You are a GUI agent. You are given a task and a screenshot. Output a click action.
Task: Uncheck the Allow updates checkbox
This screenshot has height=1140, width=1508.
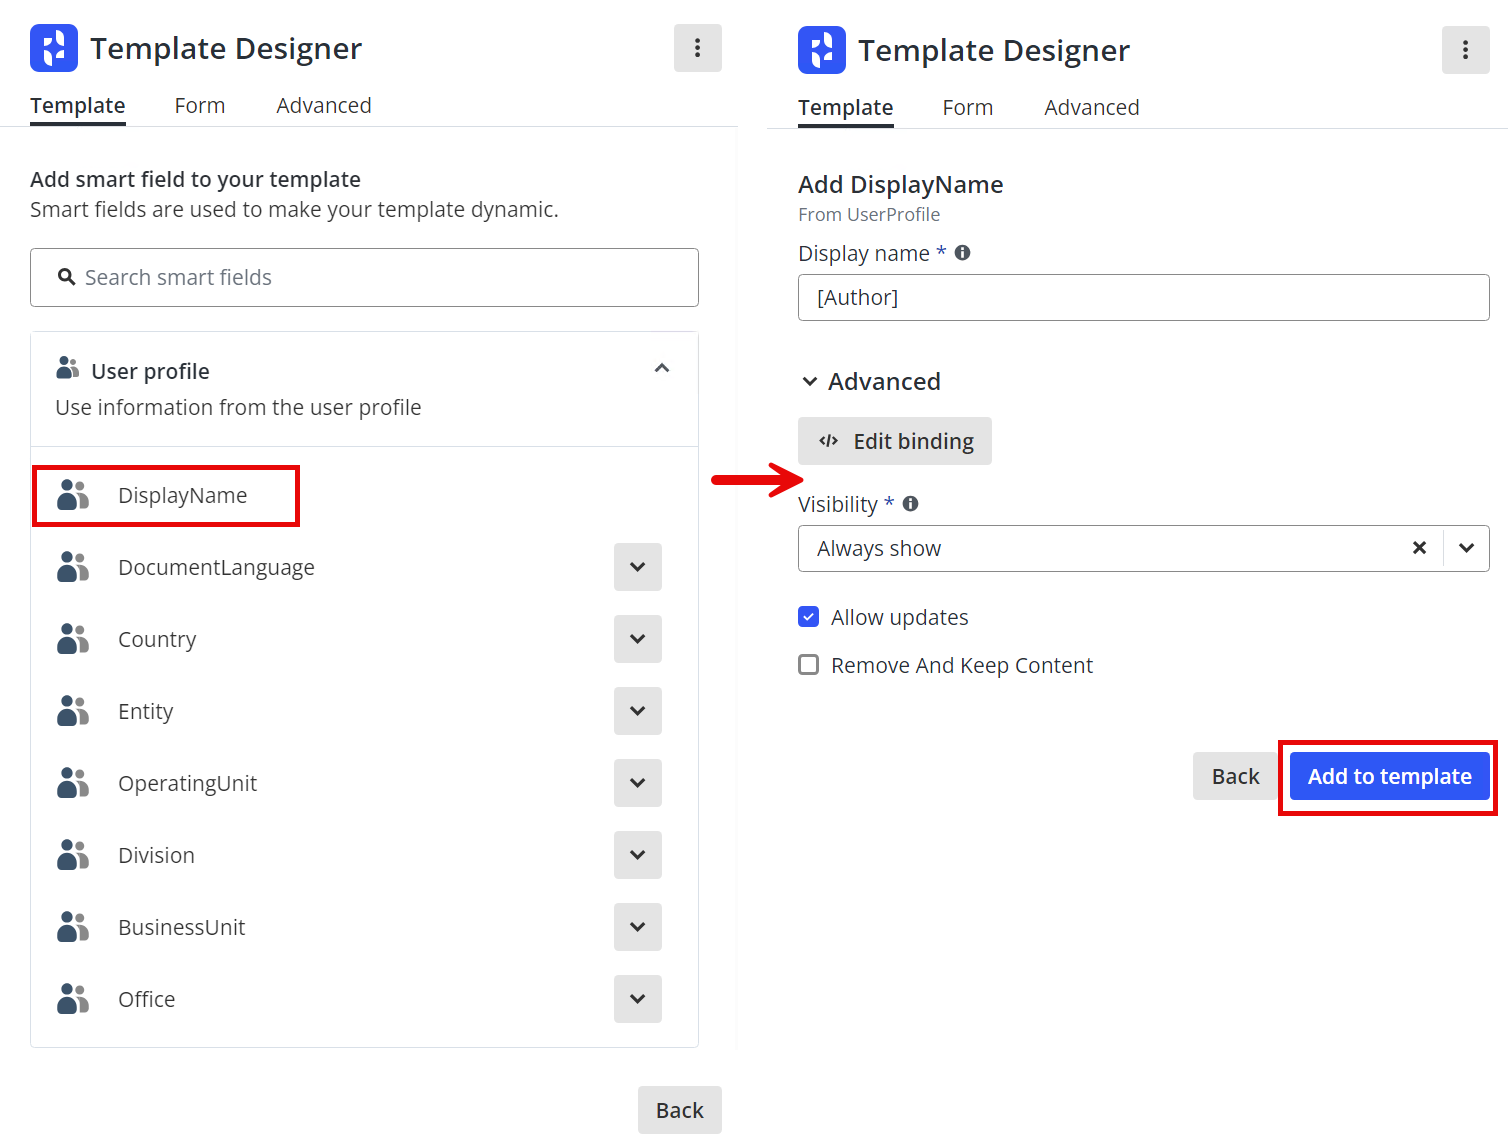[809, 617]
